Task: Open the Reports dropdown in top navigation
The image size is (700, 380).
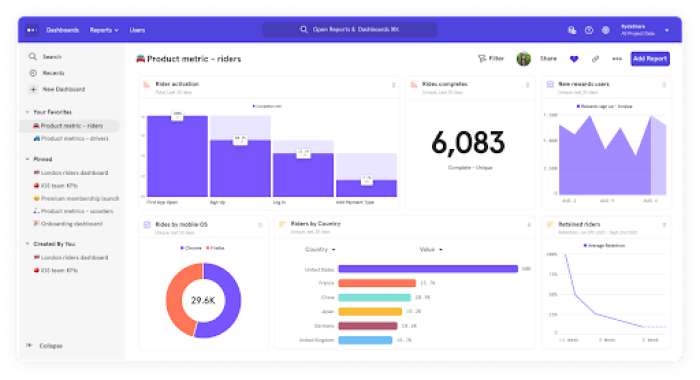Action: [x=104, y=30]
